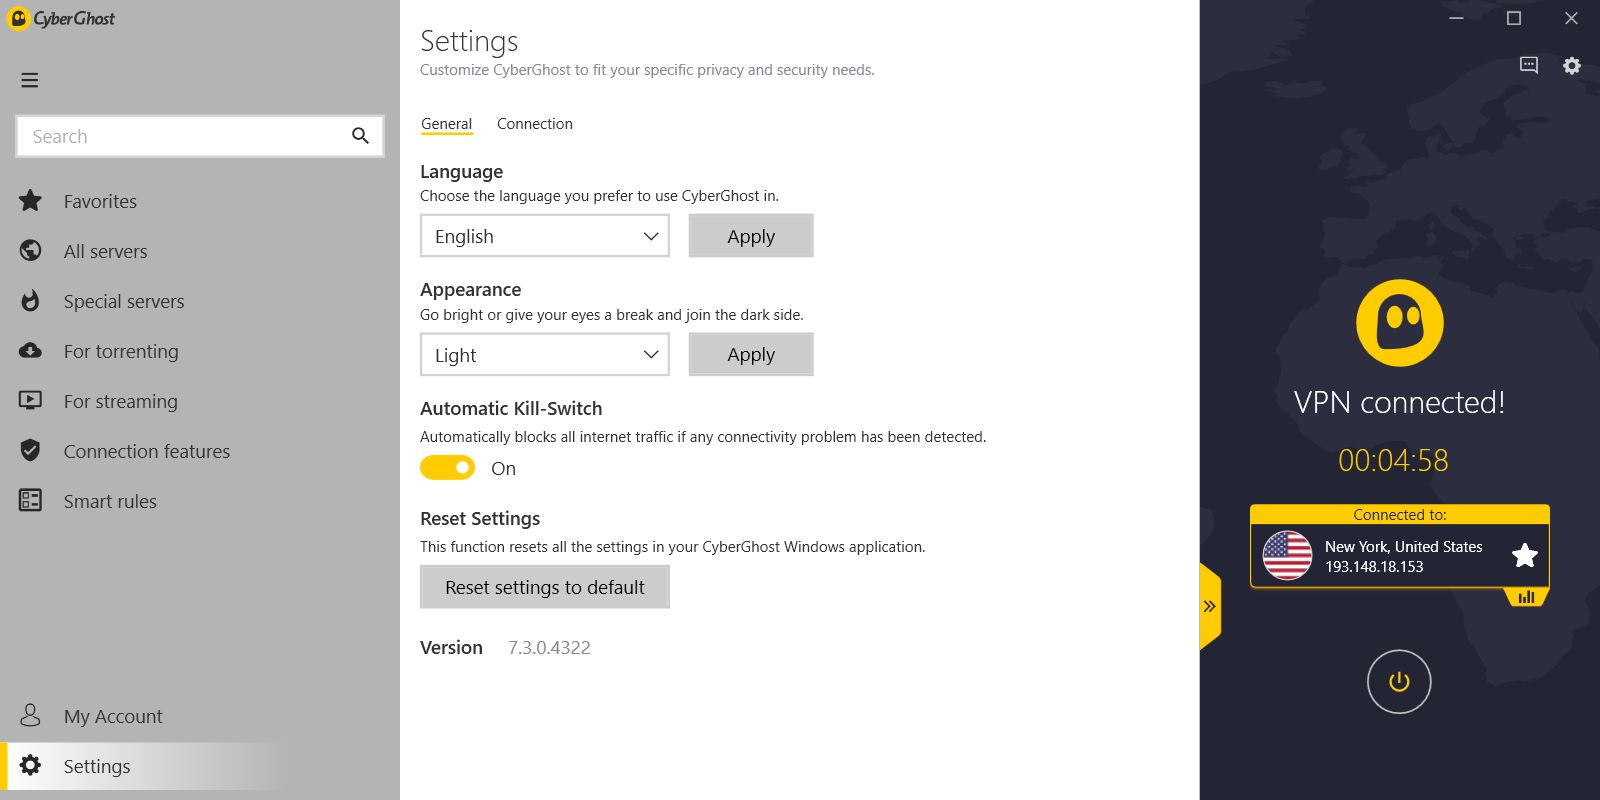Expand the Light appearance dropdown
The width and height of the screenshot is (1600, 800).
tap(545, 355)
